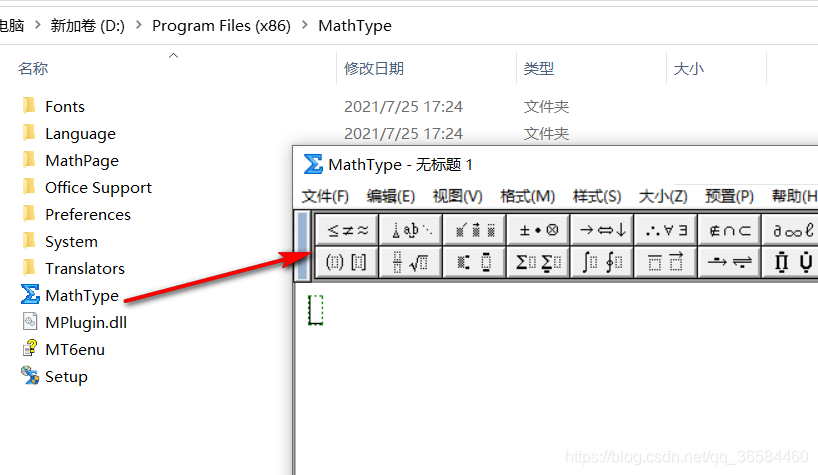This screenshot has height=475, width=818.
Task: Click MathType breadcrumb in address bar
Action: pyautogui.click(x=355, y=26)
